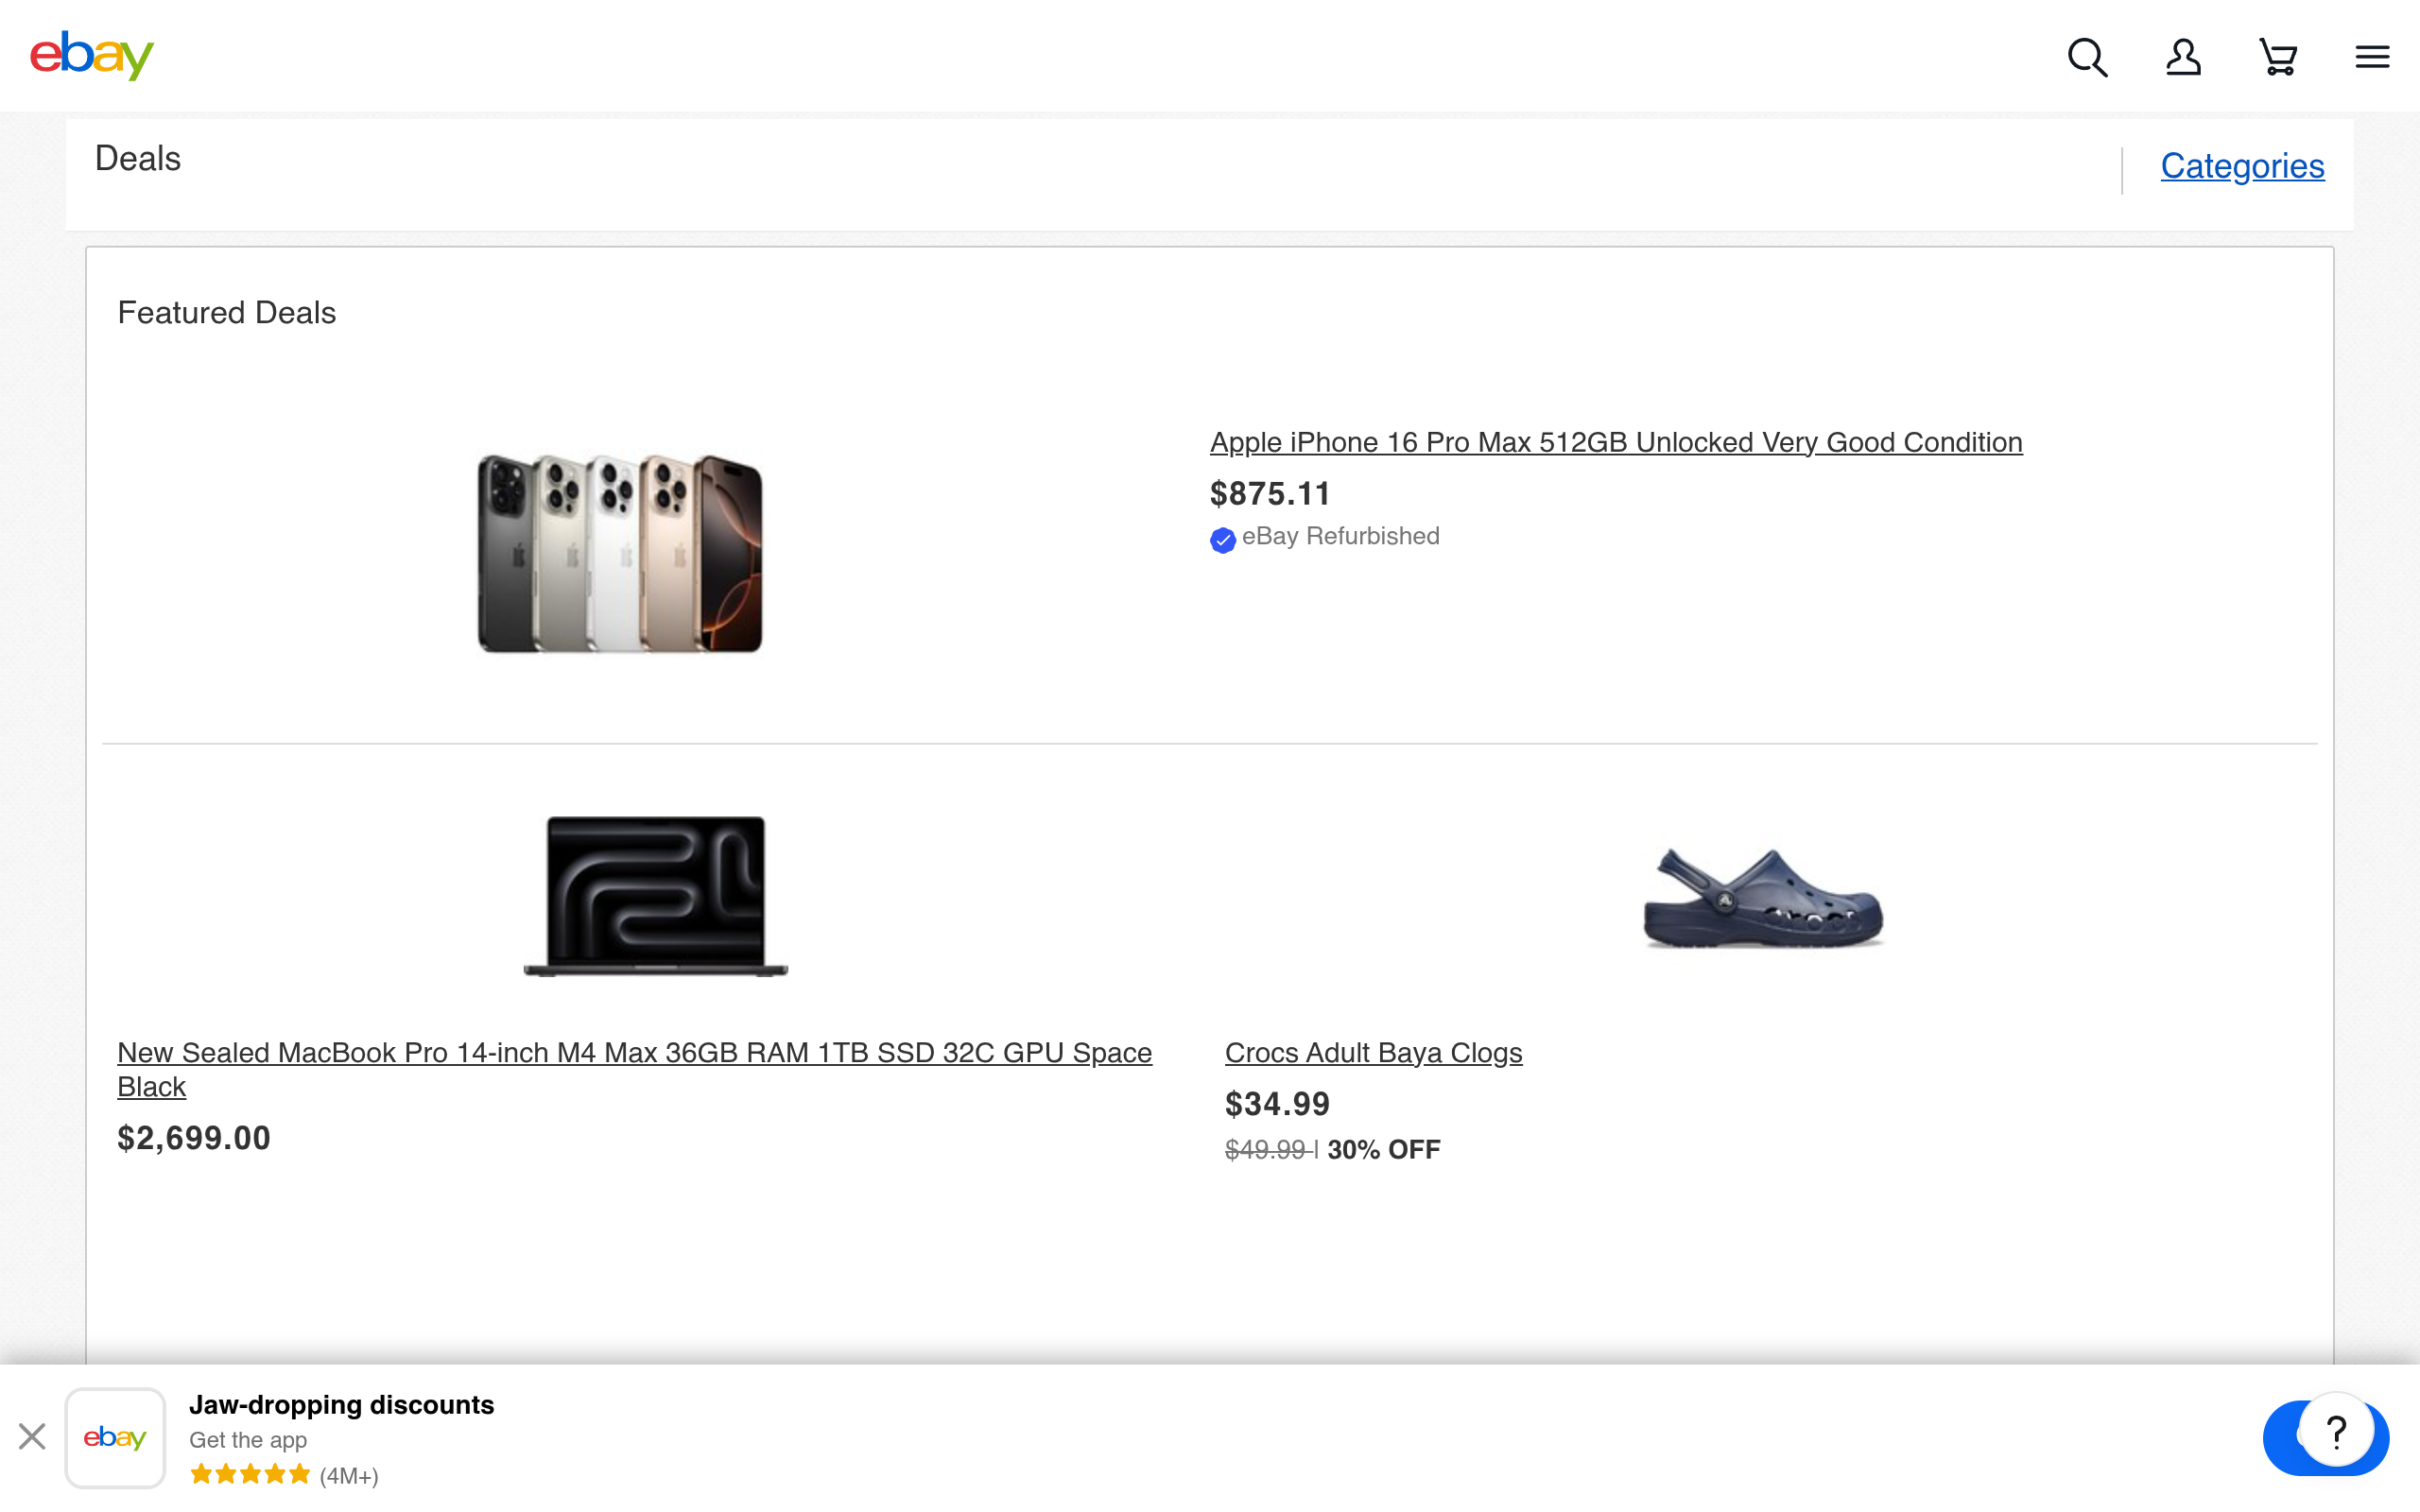Screen dimensions: 2420x1512
Task: Go to eBay home via header logo
Action: pos(92,55)
